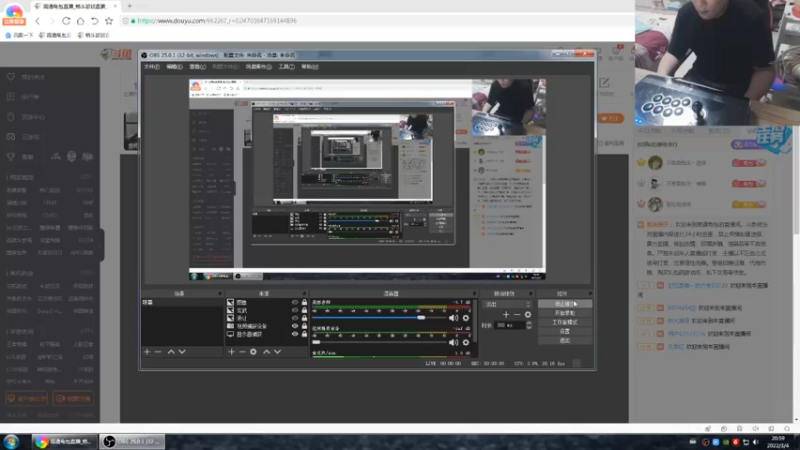
Task: Click the transition duration 300 ms field
Action: [510, 325]
